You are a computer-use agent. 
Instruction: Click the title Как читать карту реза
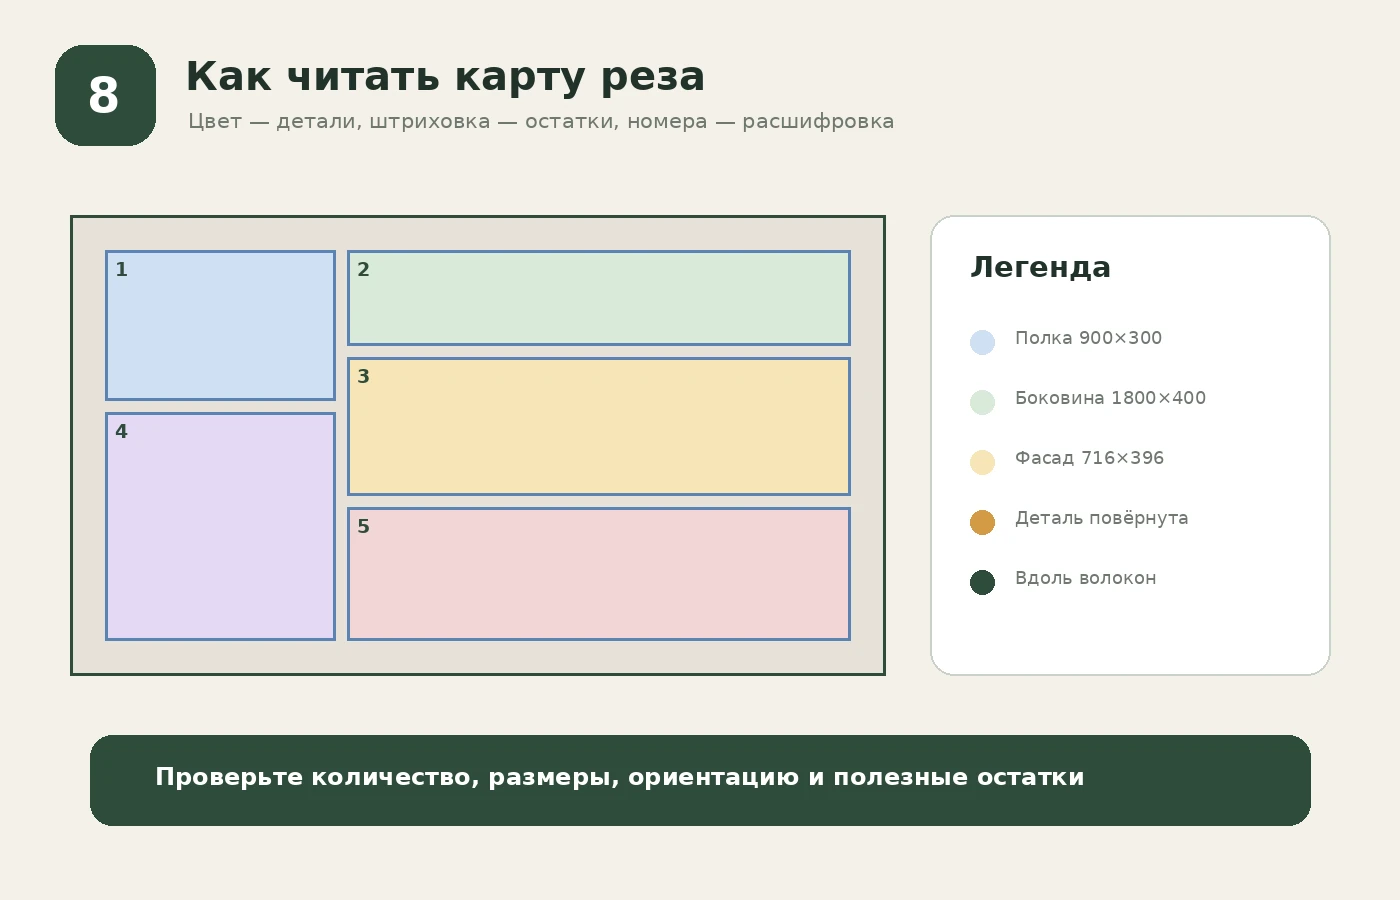pyautogui.click(x=445, y=77)
